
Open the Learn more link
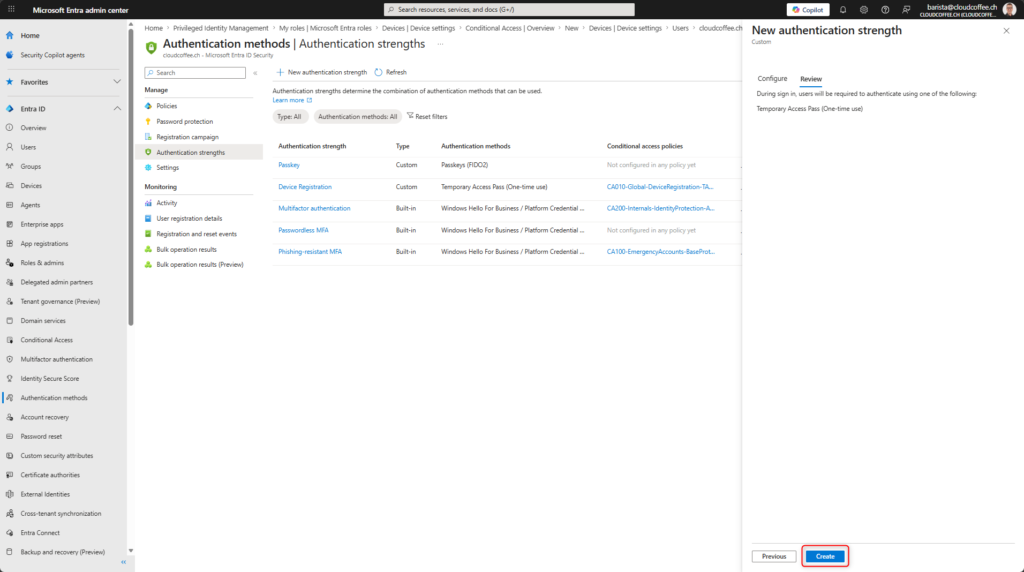[x=292, y=101]
